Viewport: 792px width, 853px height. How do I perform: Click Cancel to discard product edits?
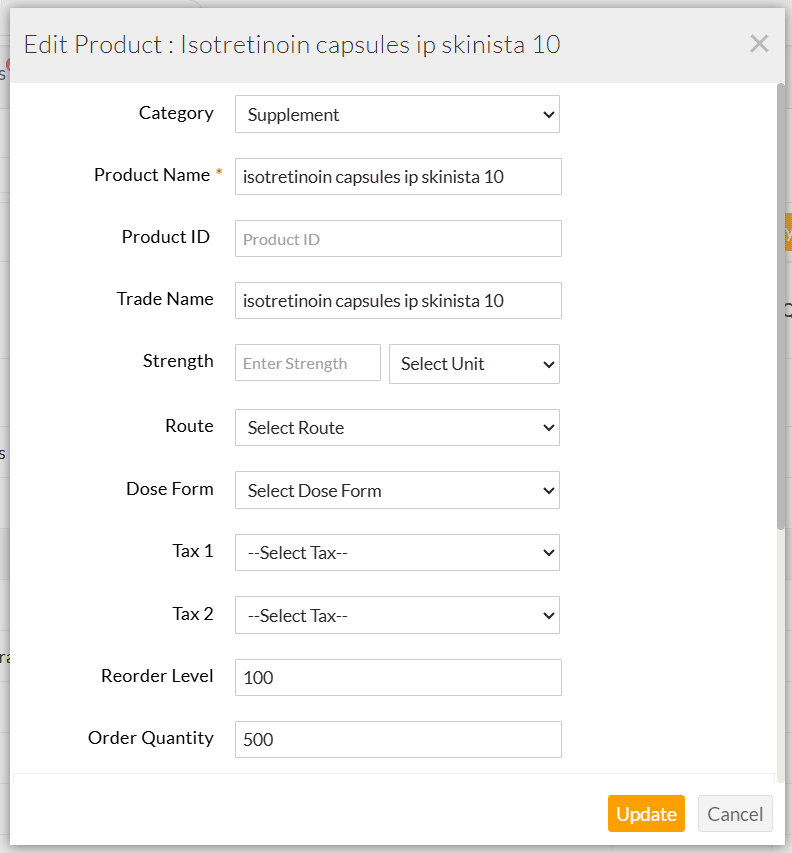pyautogui.click(x=735, y=813)
